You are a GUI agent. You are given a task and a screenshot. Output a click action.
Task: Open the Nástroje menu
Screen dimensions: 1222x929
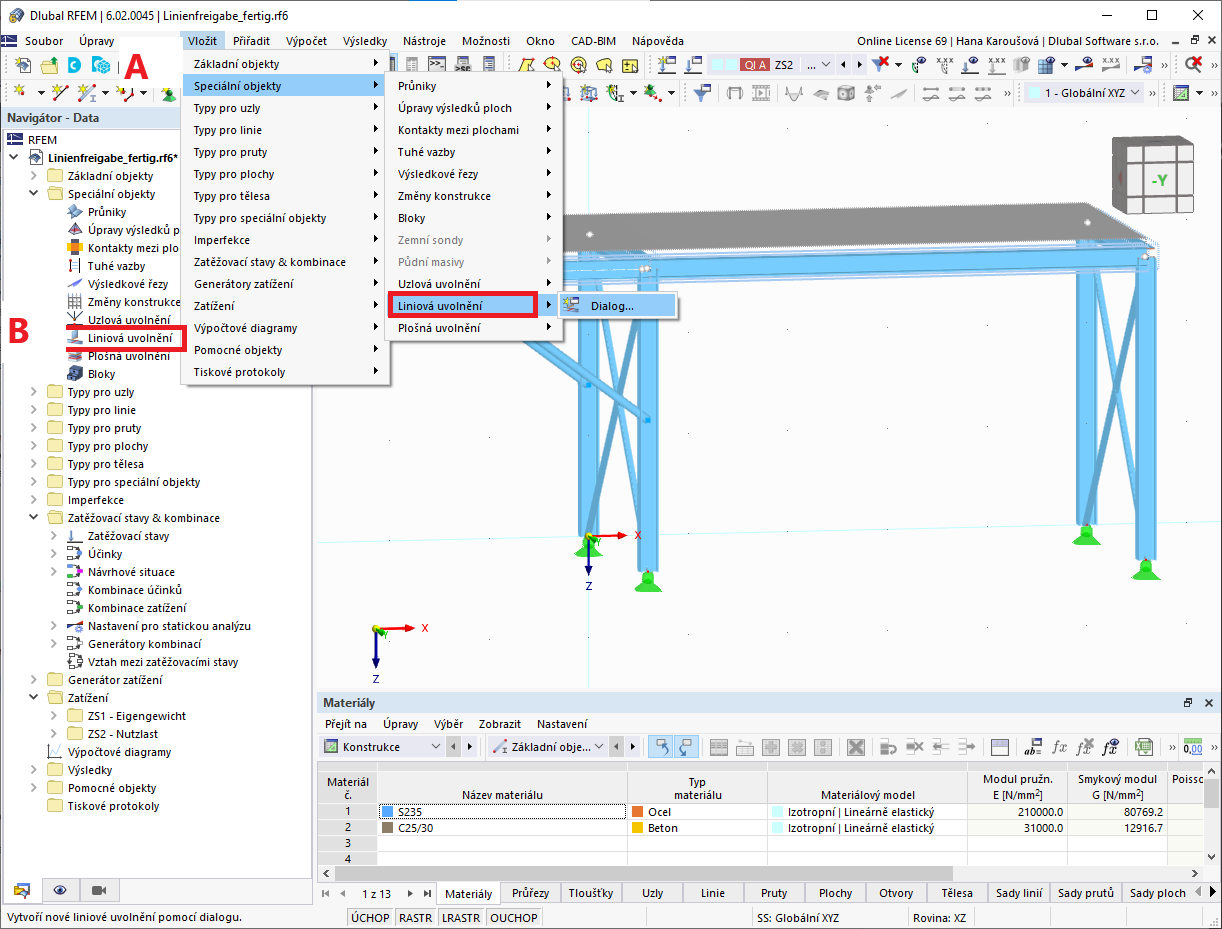(424, 41)
